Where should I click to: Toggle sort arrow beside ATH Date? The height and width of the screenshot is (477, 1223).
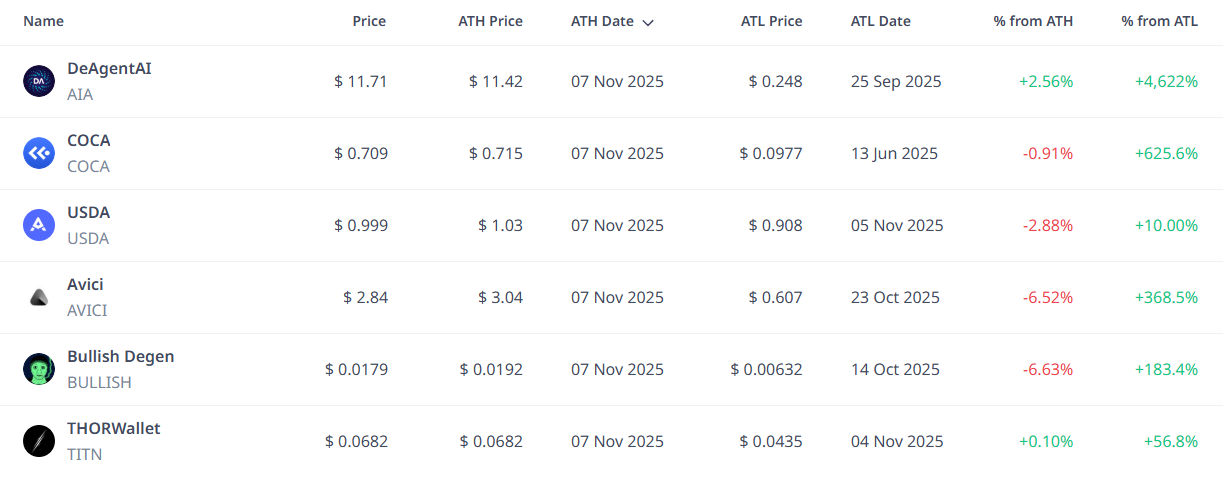coord(648,22)
